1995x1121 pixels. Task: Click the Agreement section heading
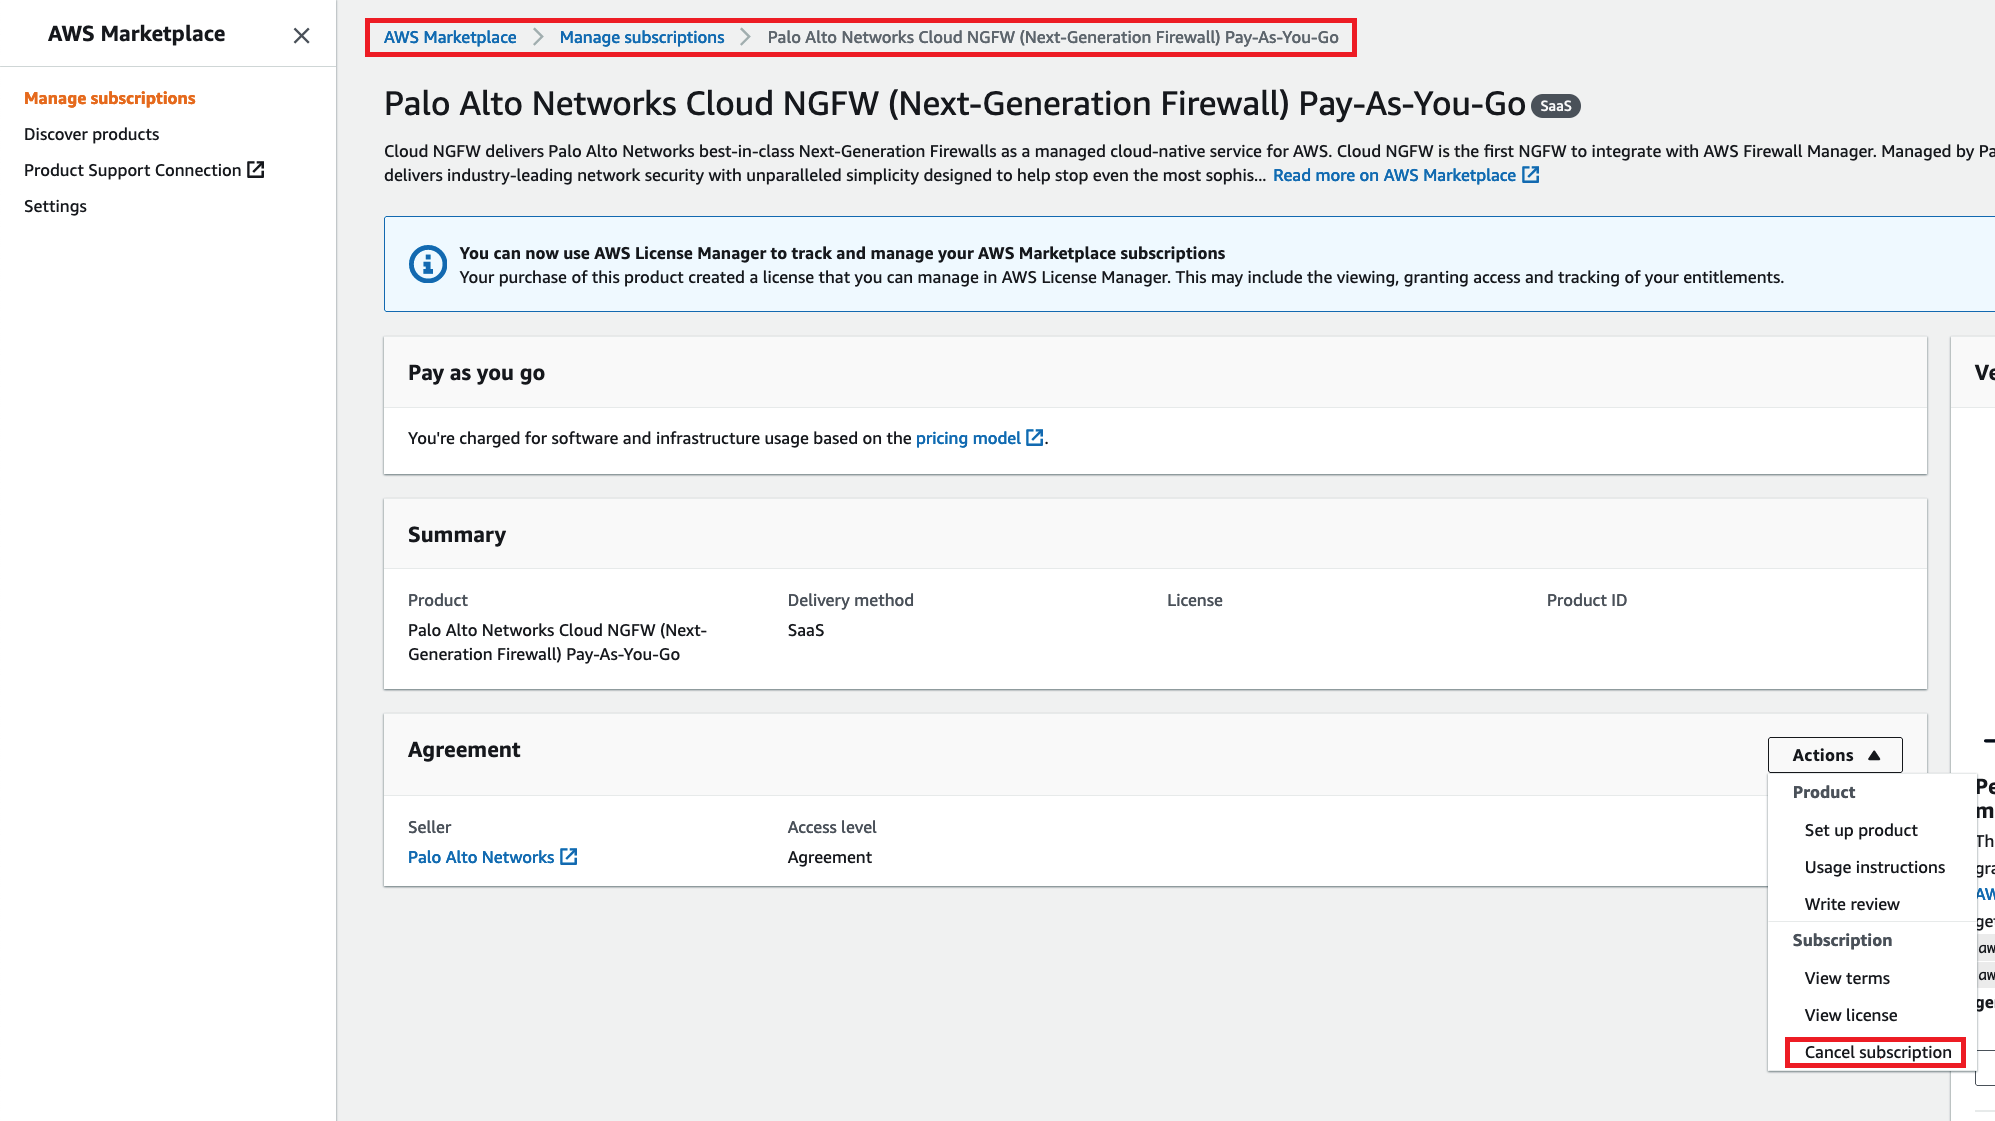(464, 750)
